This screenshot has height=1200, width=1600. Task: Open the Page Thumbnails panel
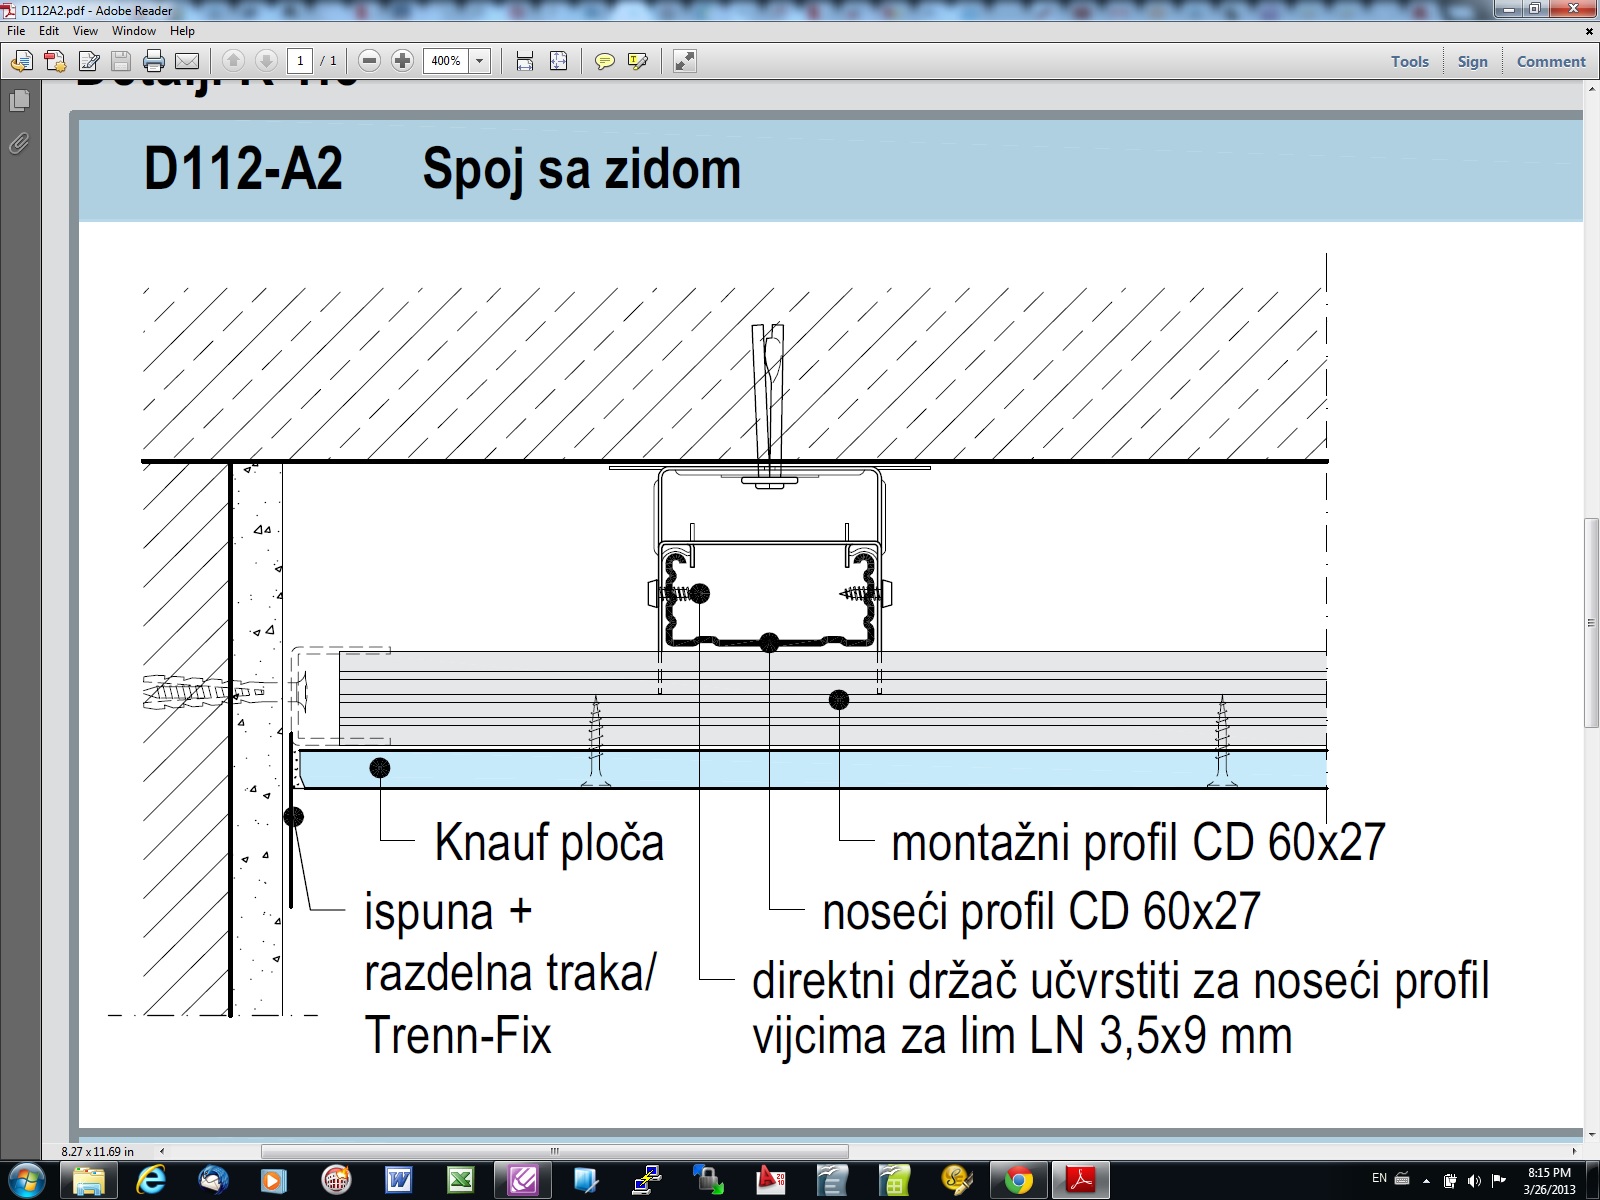pyautogui.click(x=19, y=101)
